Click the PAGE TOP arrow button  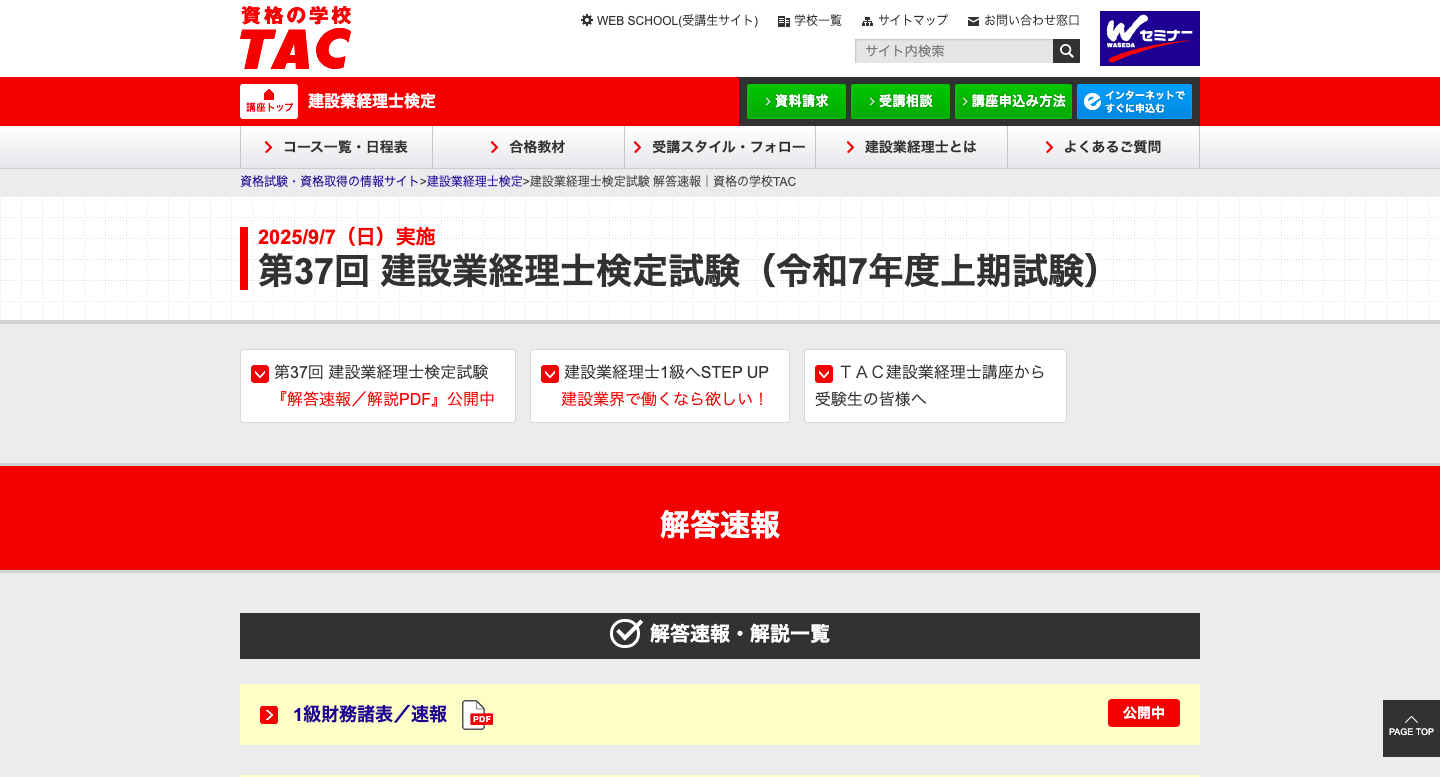click(1411, 727)
